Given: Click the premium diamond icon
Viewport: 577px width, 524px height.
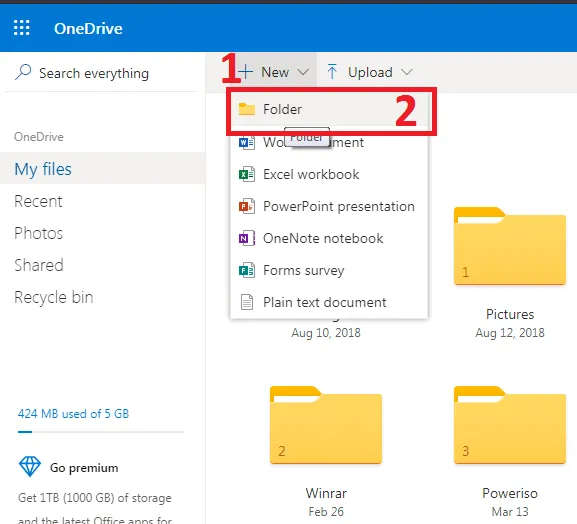Looking at the screenshot, I should coord(30,467).
